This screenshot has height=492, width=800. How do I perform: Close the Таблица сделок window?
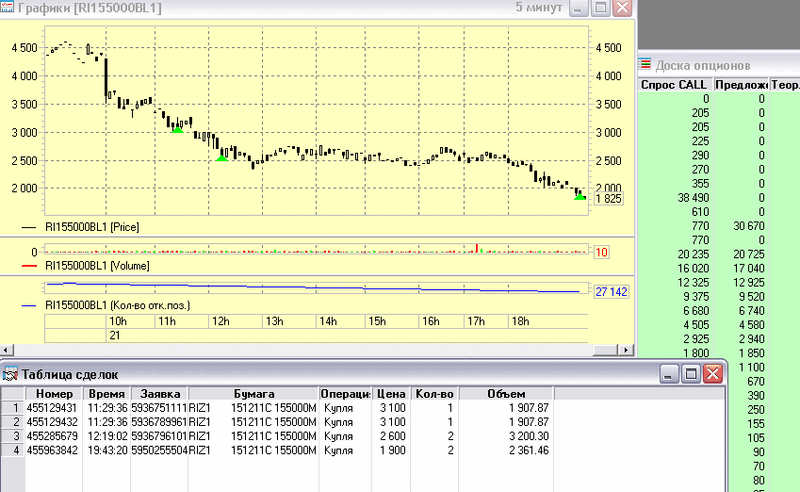(x=711, y=373)
